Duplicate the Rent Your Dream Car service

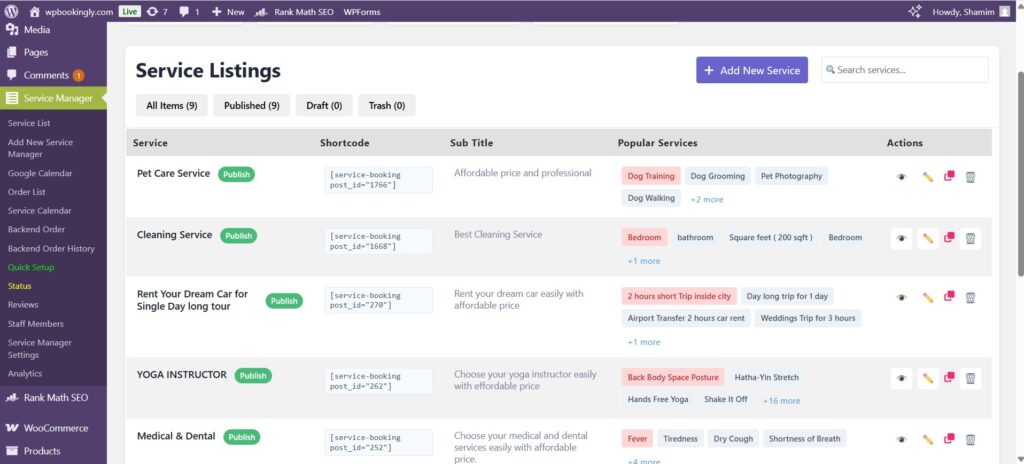[x=948, y=297]
